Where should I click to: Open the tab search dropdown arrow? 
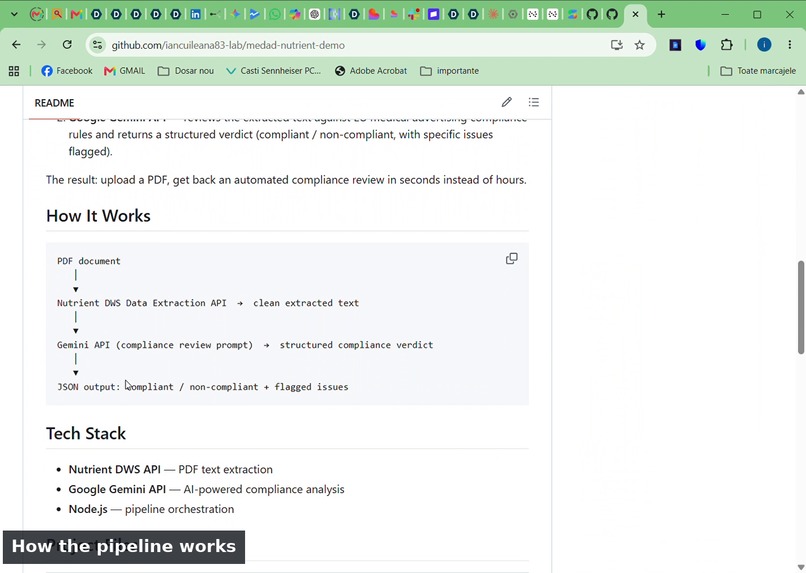pos(14,14)
